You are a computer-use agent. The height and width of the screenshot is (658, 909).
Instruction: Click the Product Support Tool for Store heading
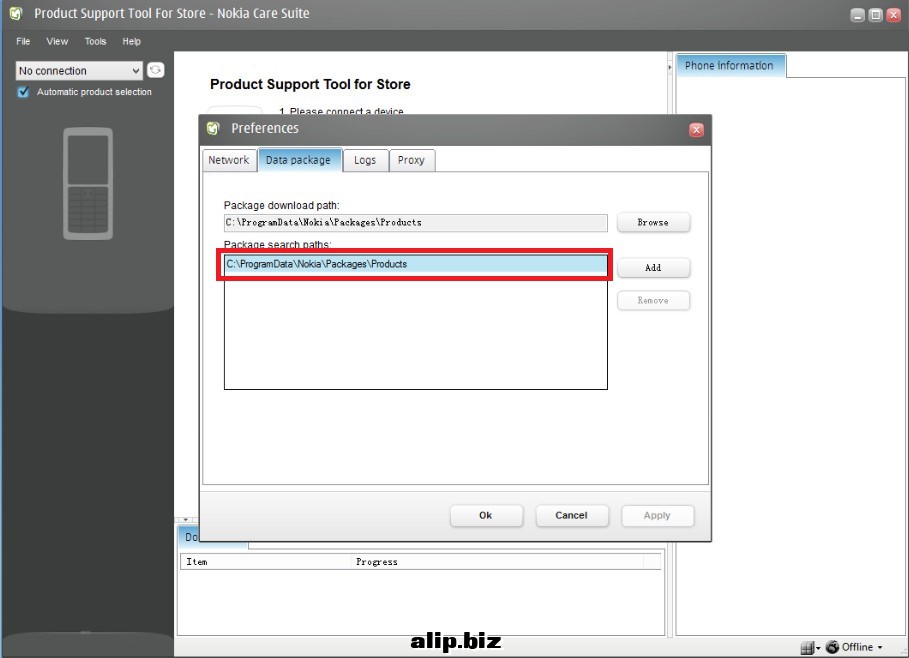click(310, 84)
